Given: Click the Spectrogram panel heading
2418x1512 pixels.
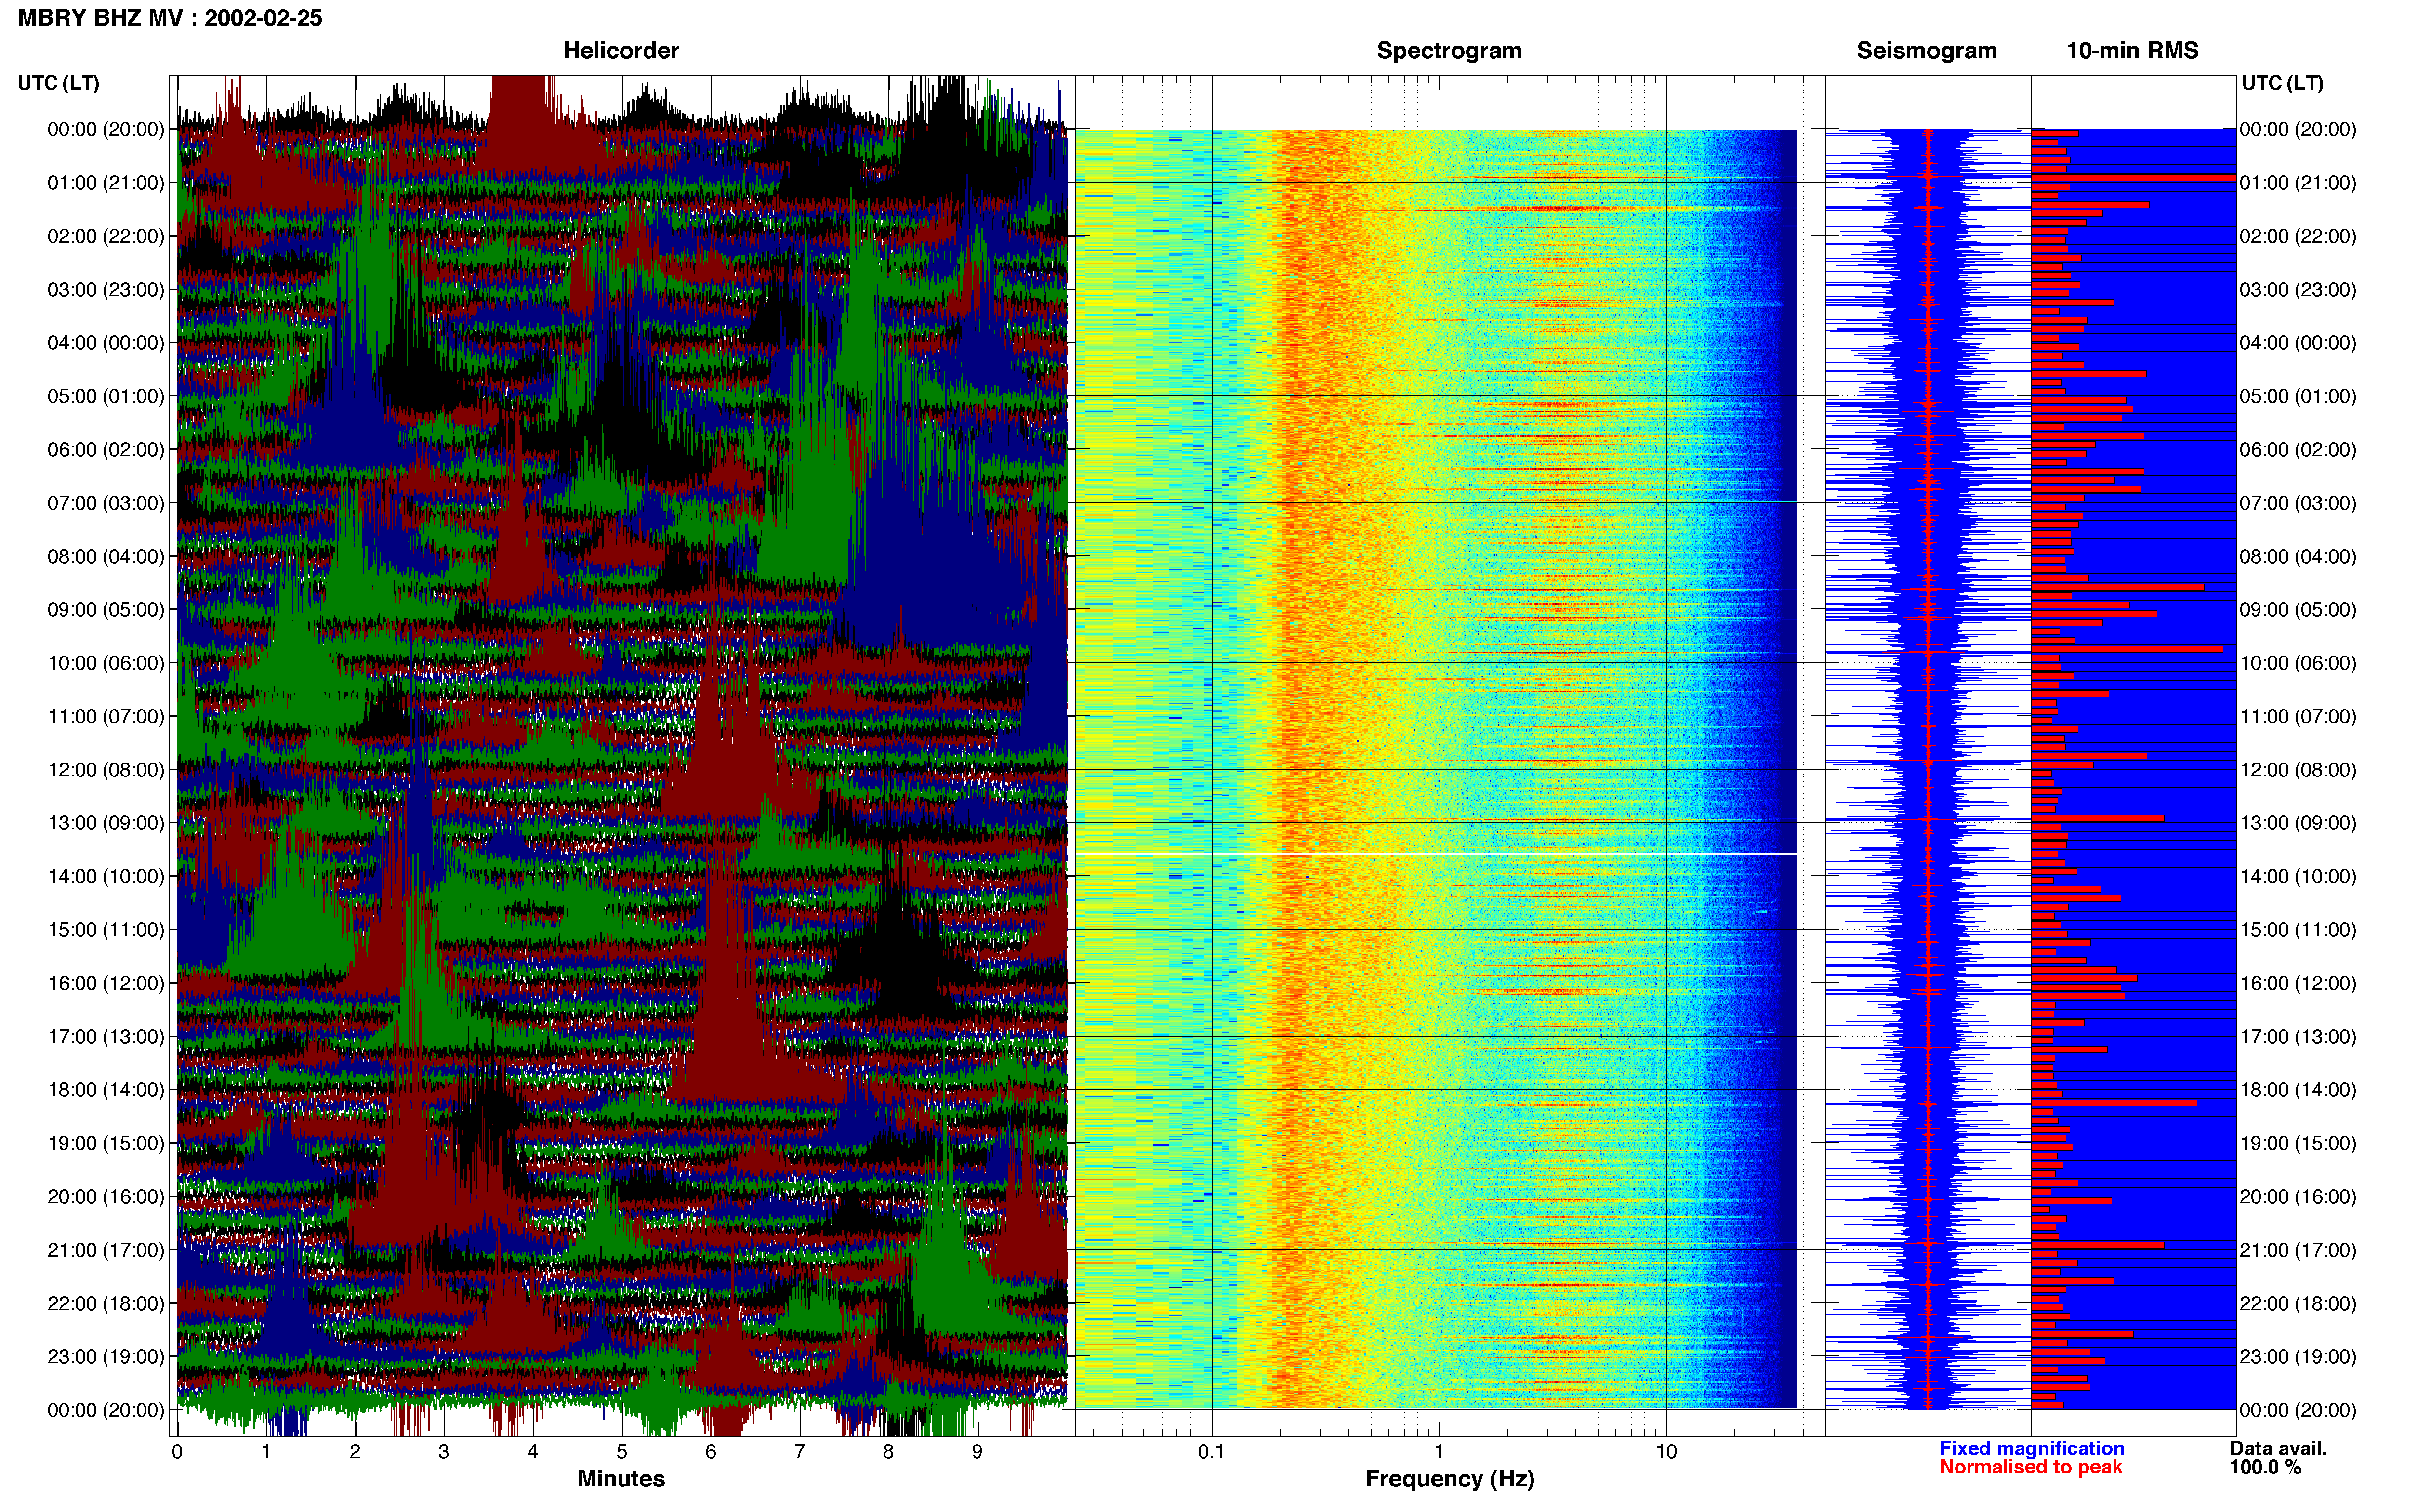Looking at the screenshot, I should (x=1449, y=50).
